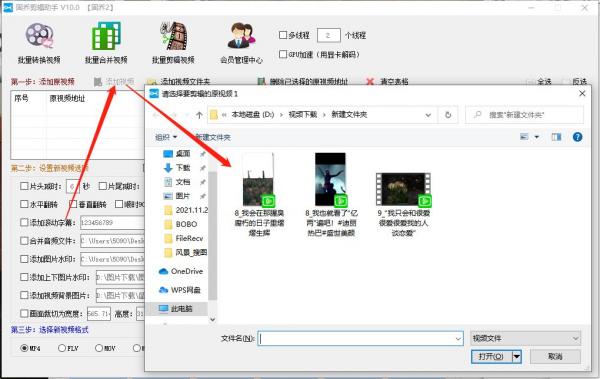Screen dimensions: 600x379
Task: Close the file selection dialog
Action: click(582, 93)
